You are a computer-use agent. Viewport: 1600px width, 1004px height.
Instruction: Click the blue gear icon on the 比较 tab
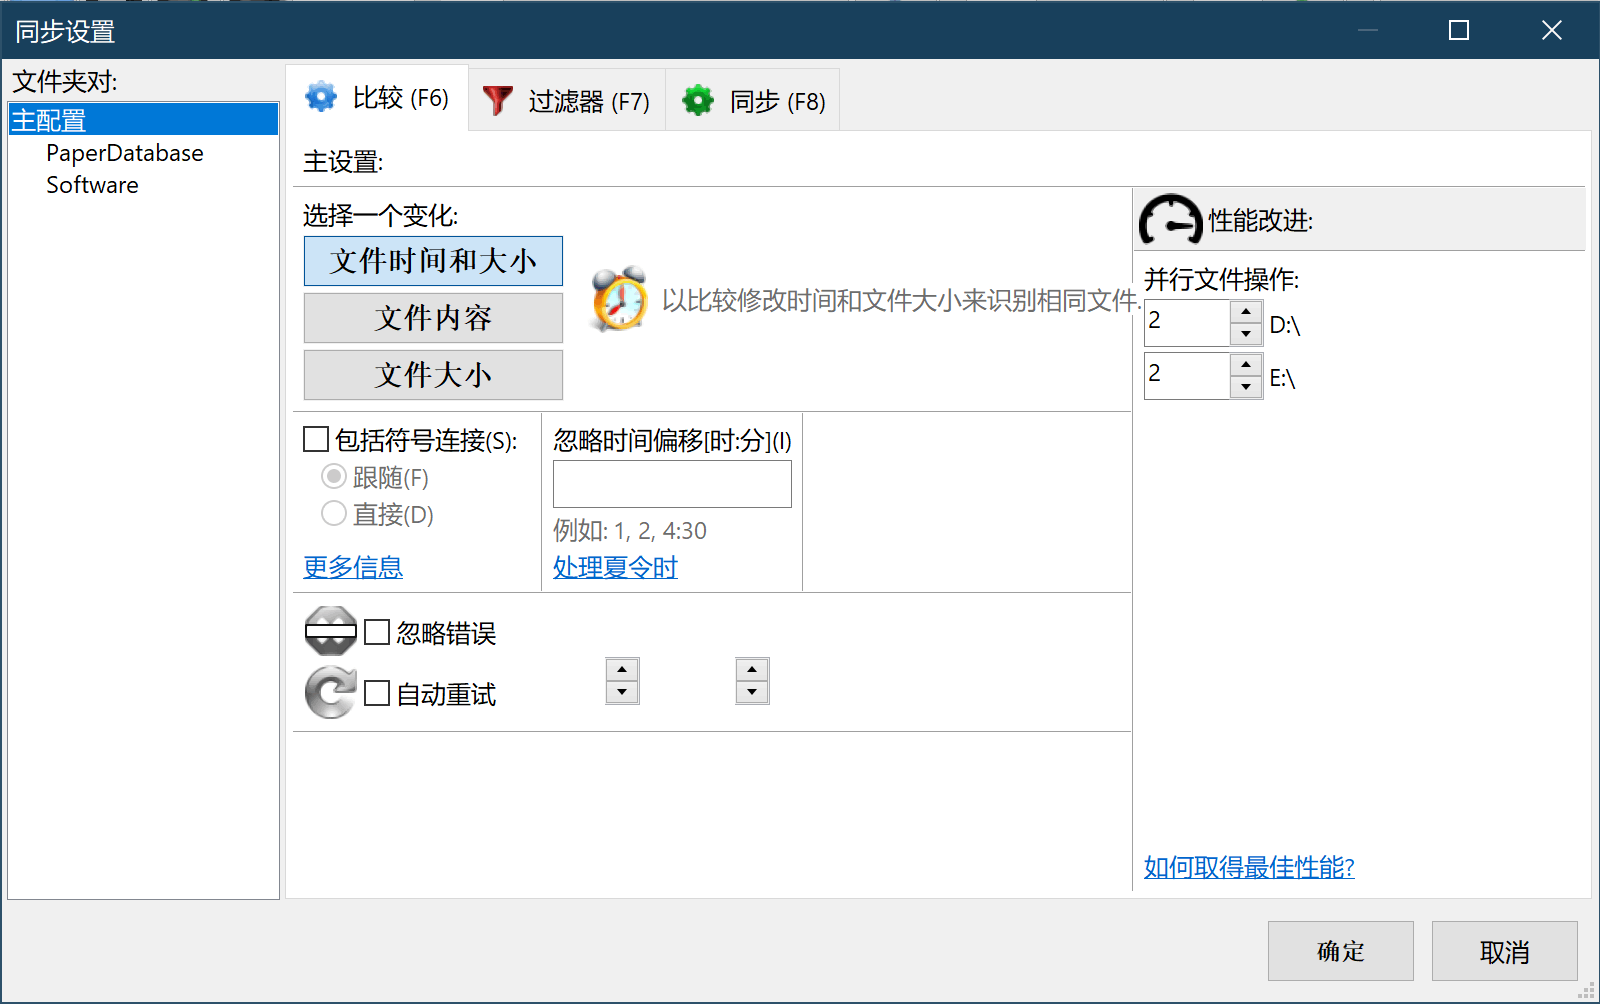(321, 97)
